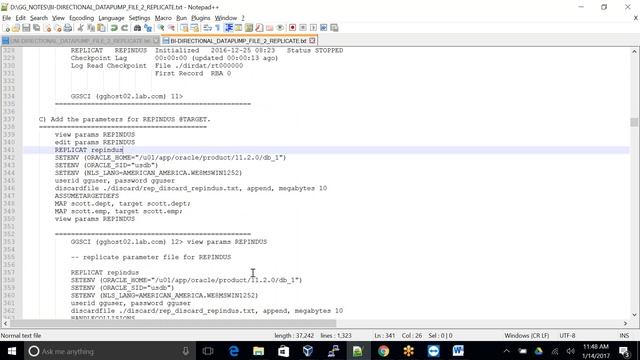This screenshot has height=360, width=640.
Task: Show the Document Map panel icon
Action: [249, 28]
